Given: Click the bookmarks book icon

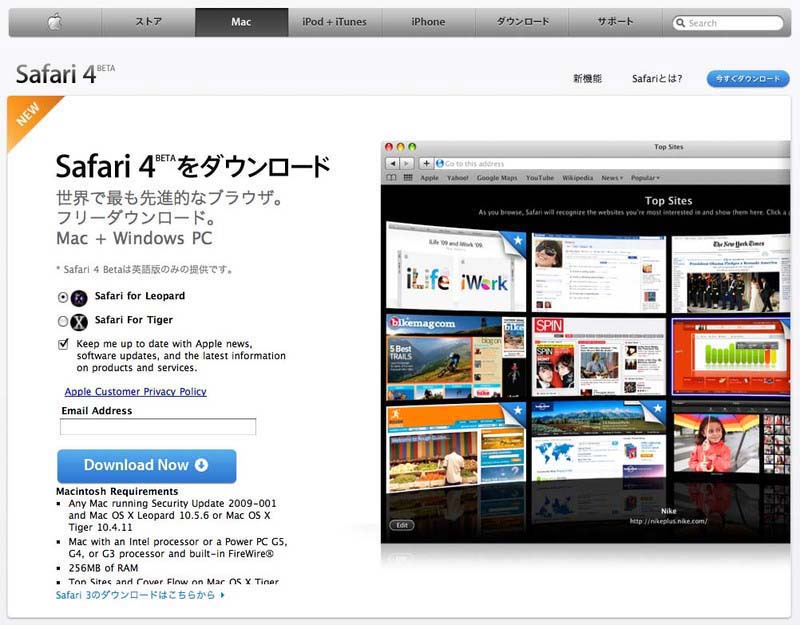Looking at the screenshot, I should [x=391, y=178].
